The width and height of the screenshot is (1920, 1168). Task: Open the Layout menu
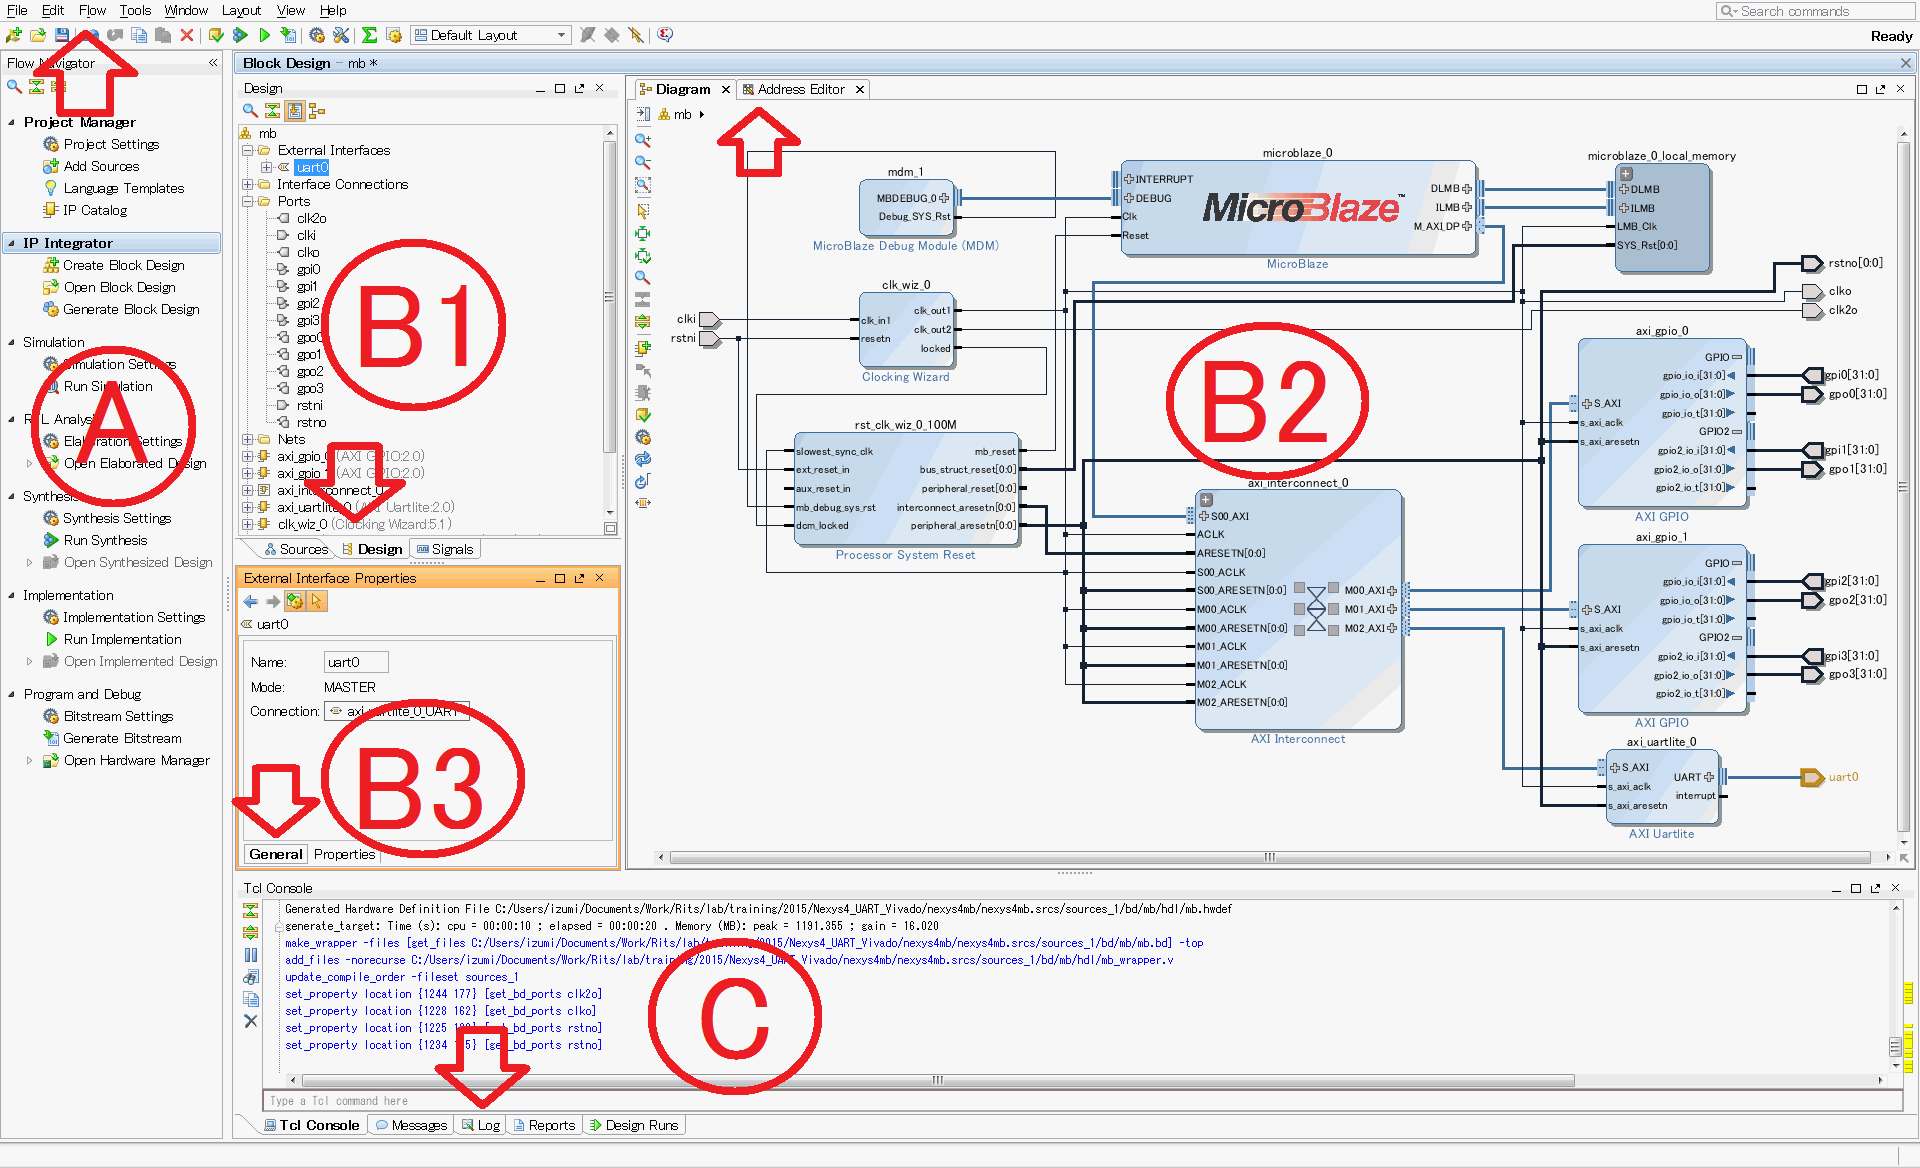click(x=241, y=10)
